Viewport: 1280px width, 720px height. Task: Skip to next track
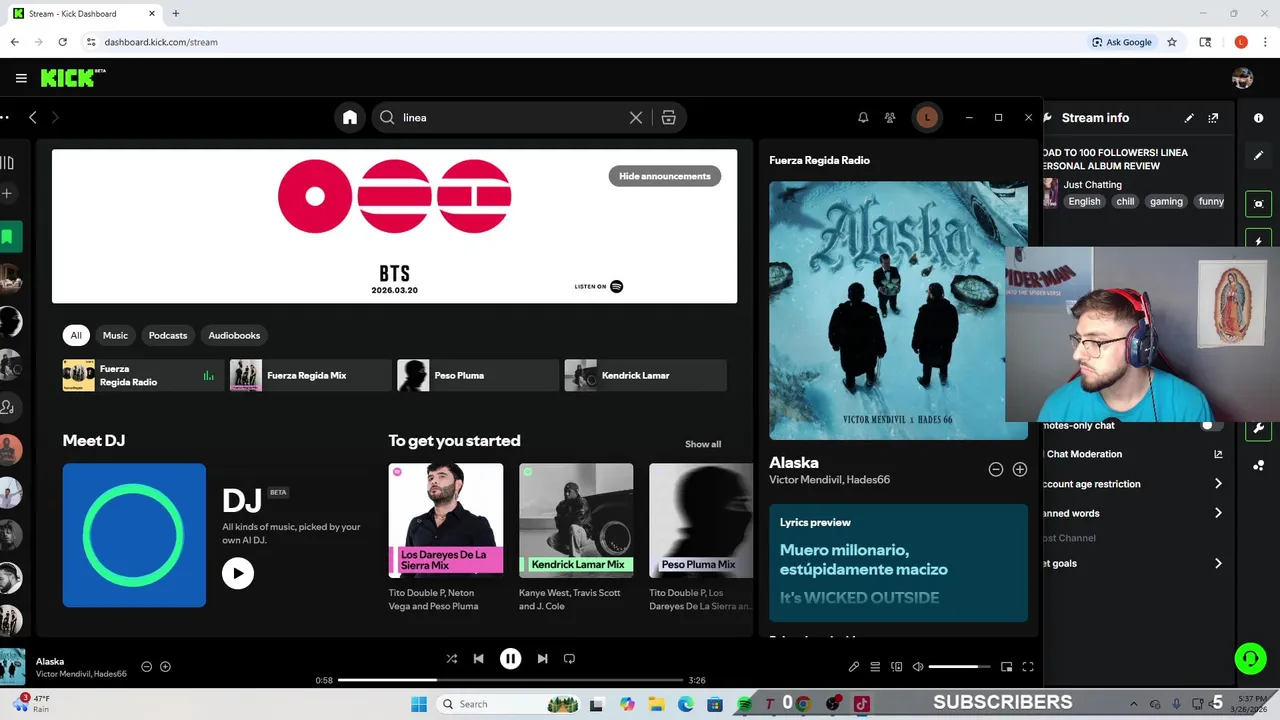542,659
